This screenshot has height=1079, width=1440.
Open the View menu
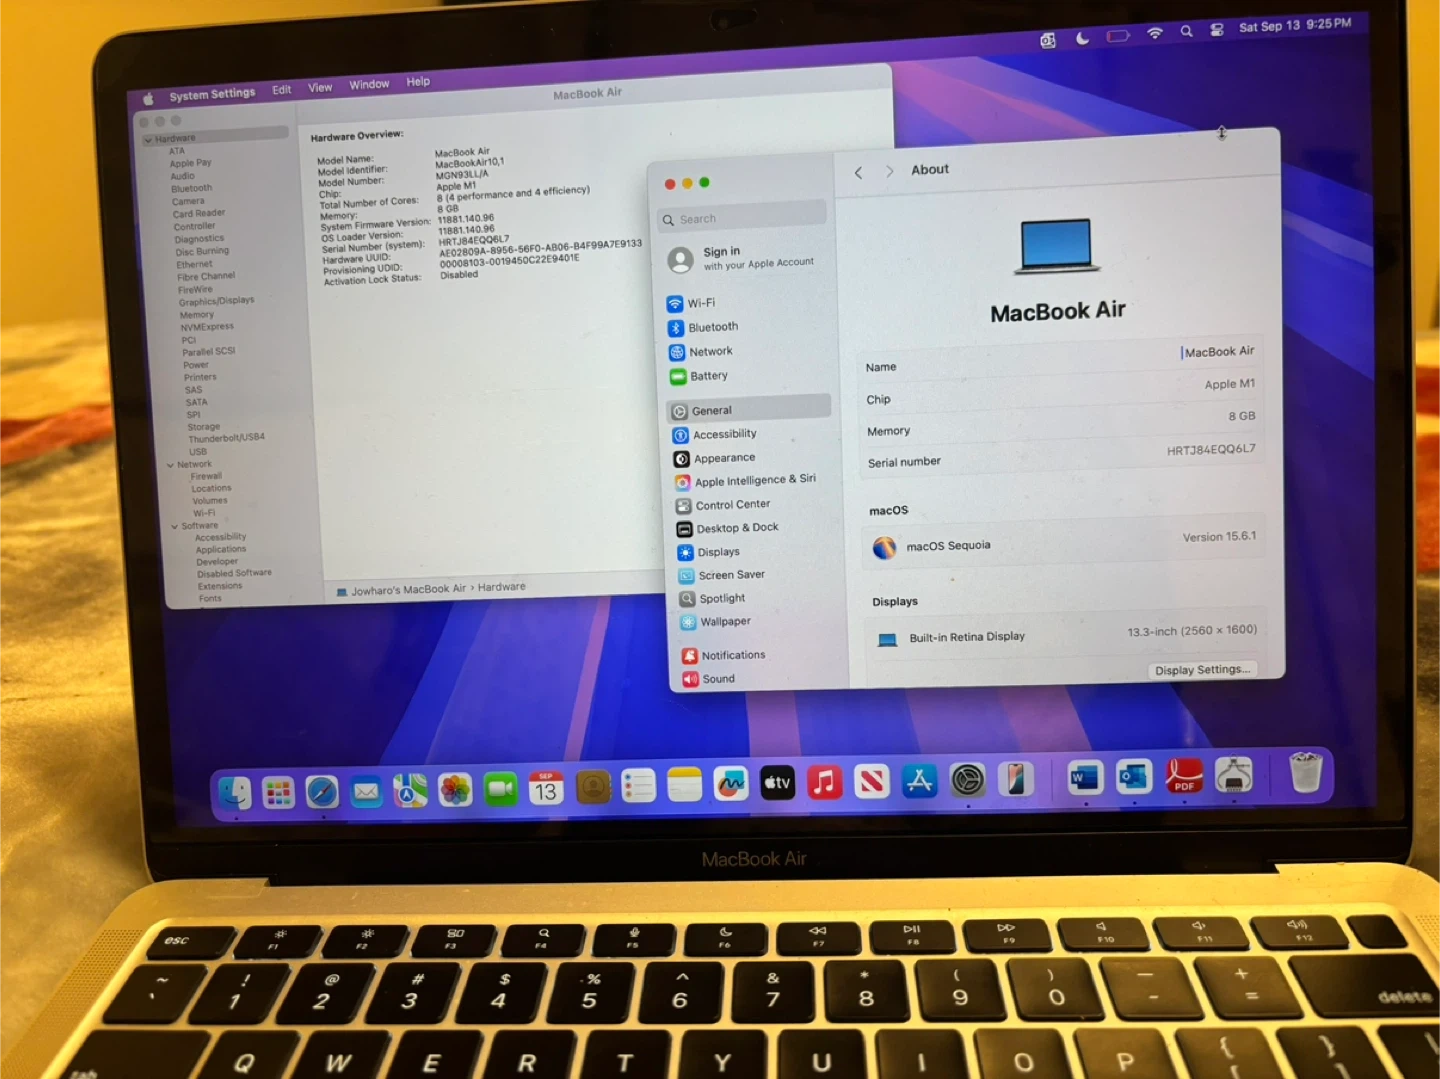[x=320, y=87]
